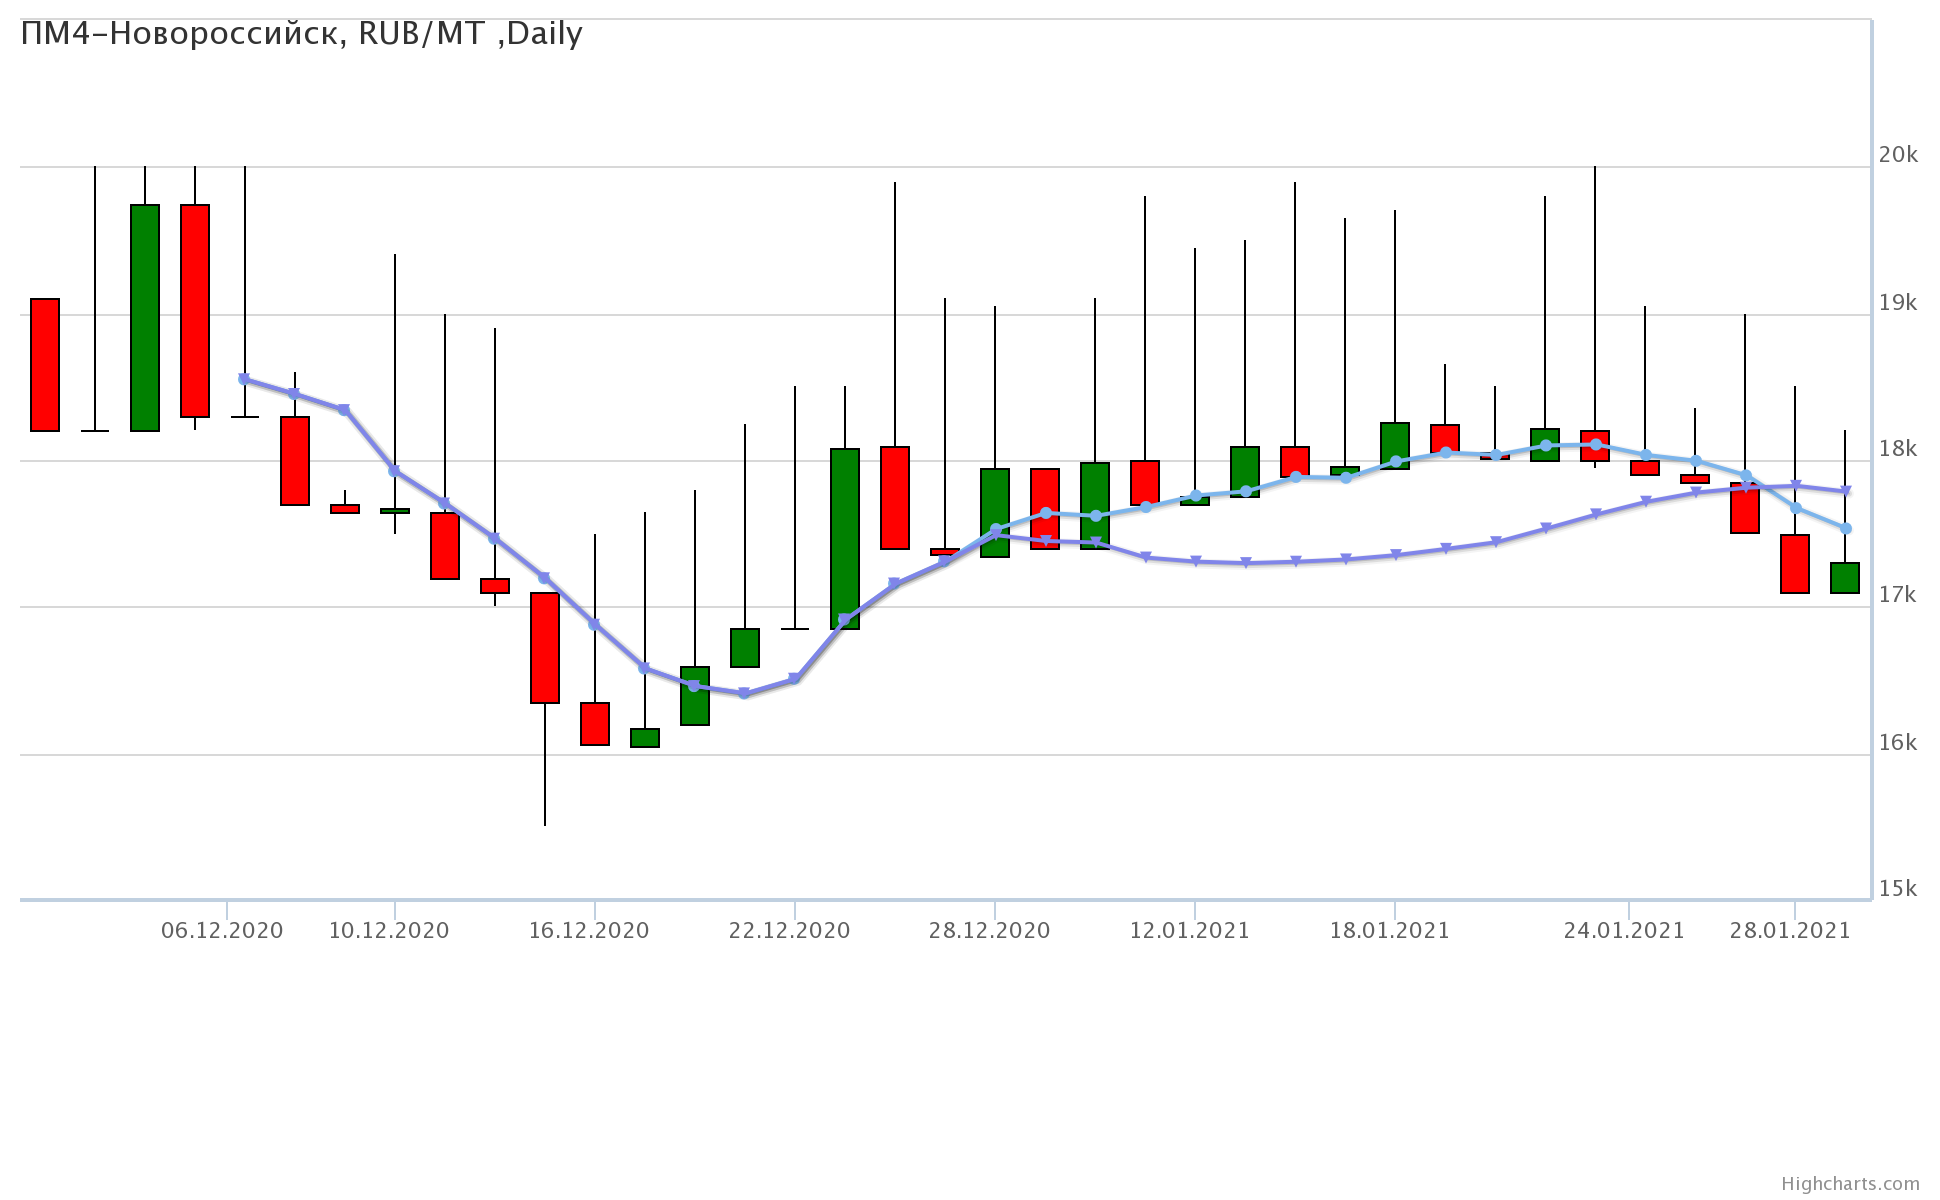Click the 15k y-axis label
1940x1200 pixels.
tap(1897, 889)
